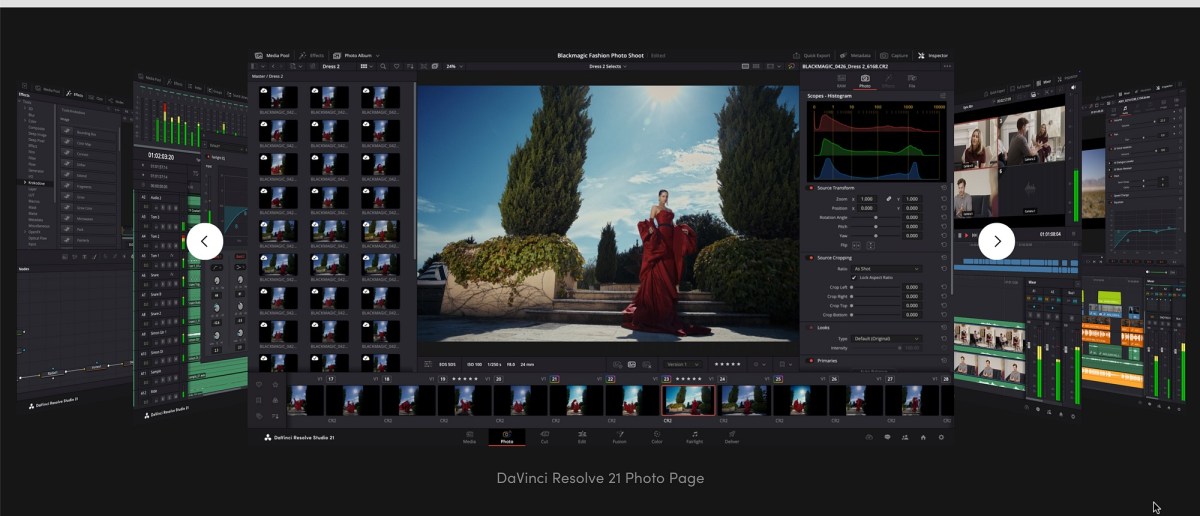Click the star icon beside the filmstrip
The image size is (1200, 516).
pos(275,384)
